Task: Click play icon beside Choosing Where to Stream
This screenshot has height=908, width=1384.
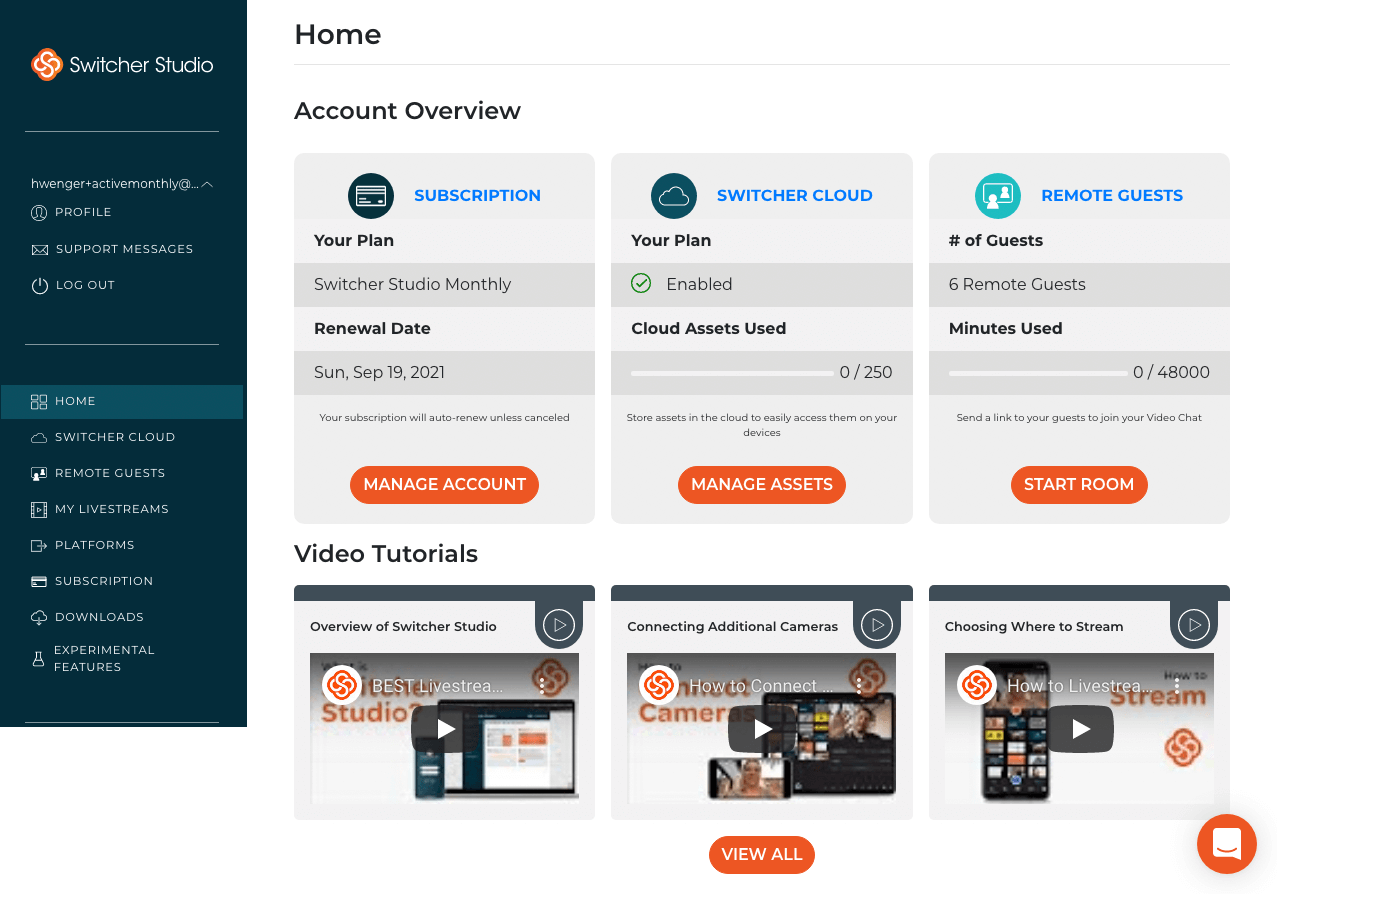Action: (x=1193, y=626)
